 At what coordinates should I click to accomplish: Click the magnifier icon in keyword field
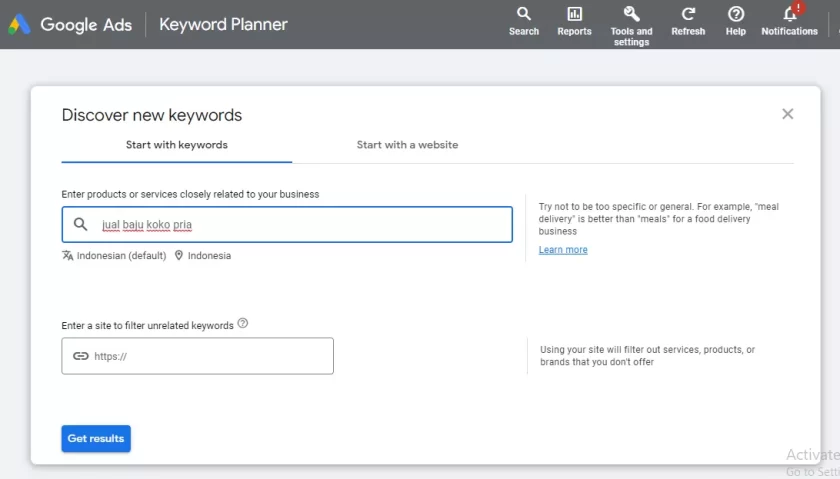tap(80, 224)
